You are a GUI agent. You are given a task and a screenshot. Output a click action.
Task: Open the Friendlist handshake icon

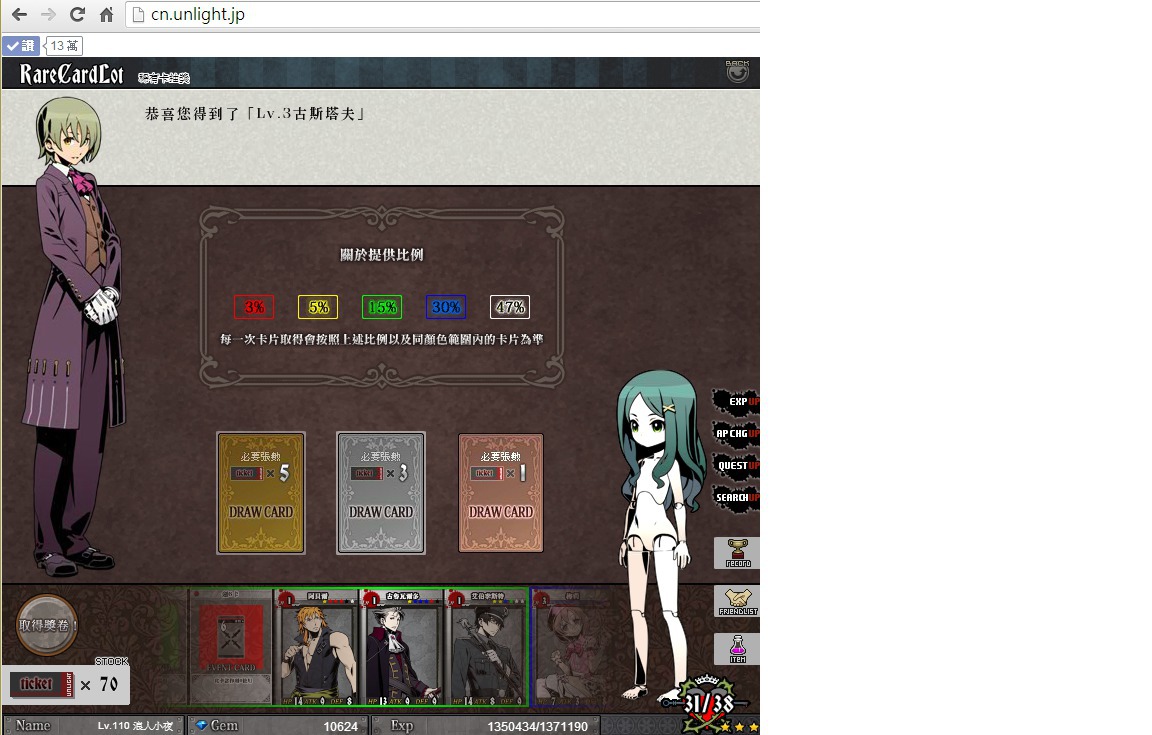(x=737, y=601)
